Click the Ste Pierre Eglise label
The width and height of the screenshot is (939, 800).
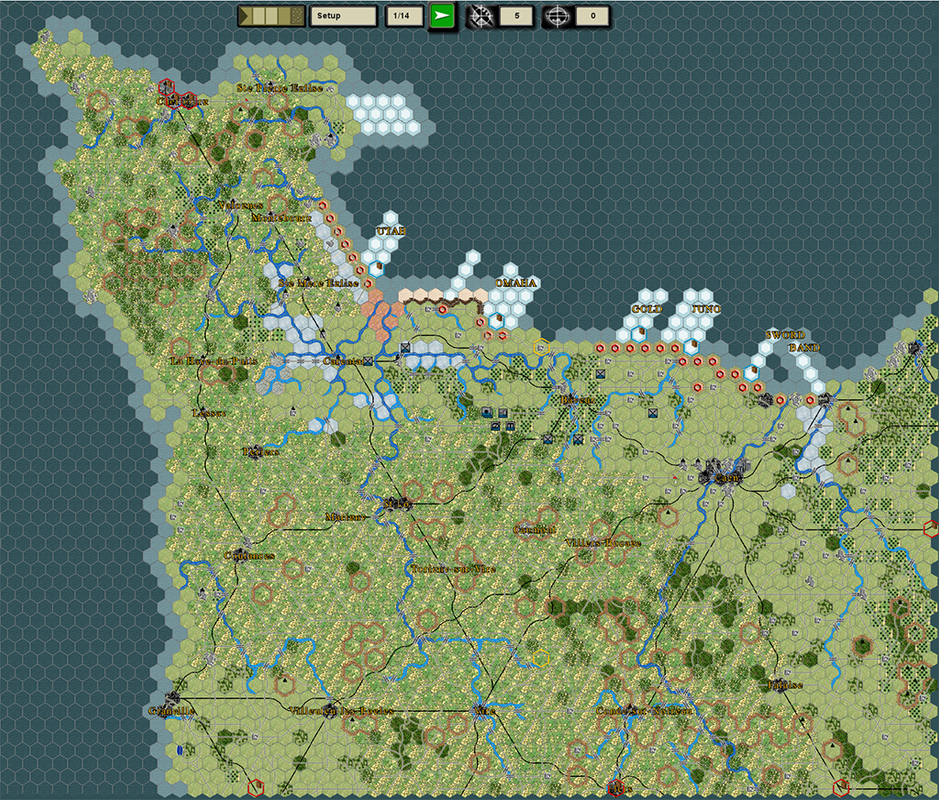pos(280,88)
